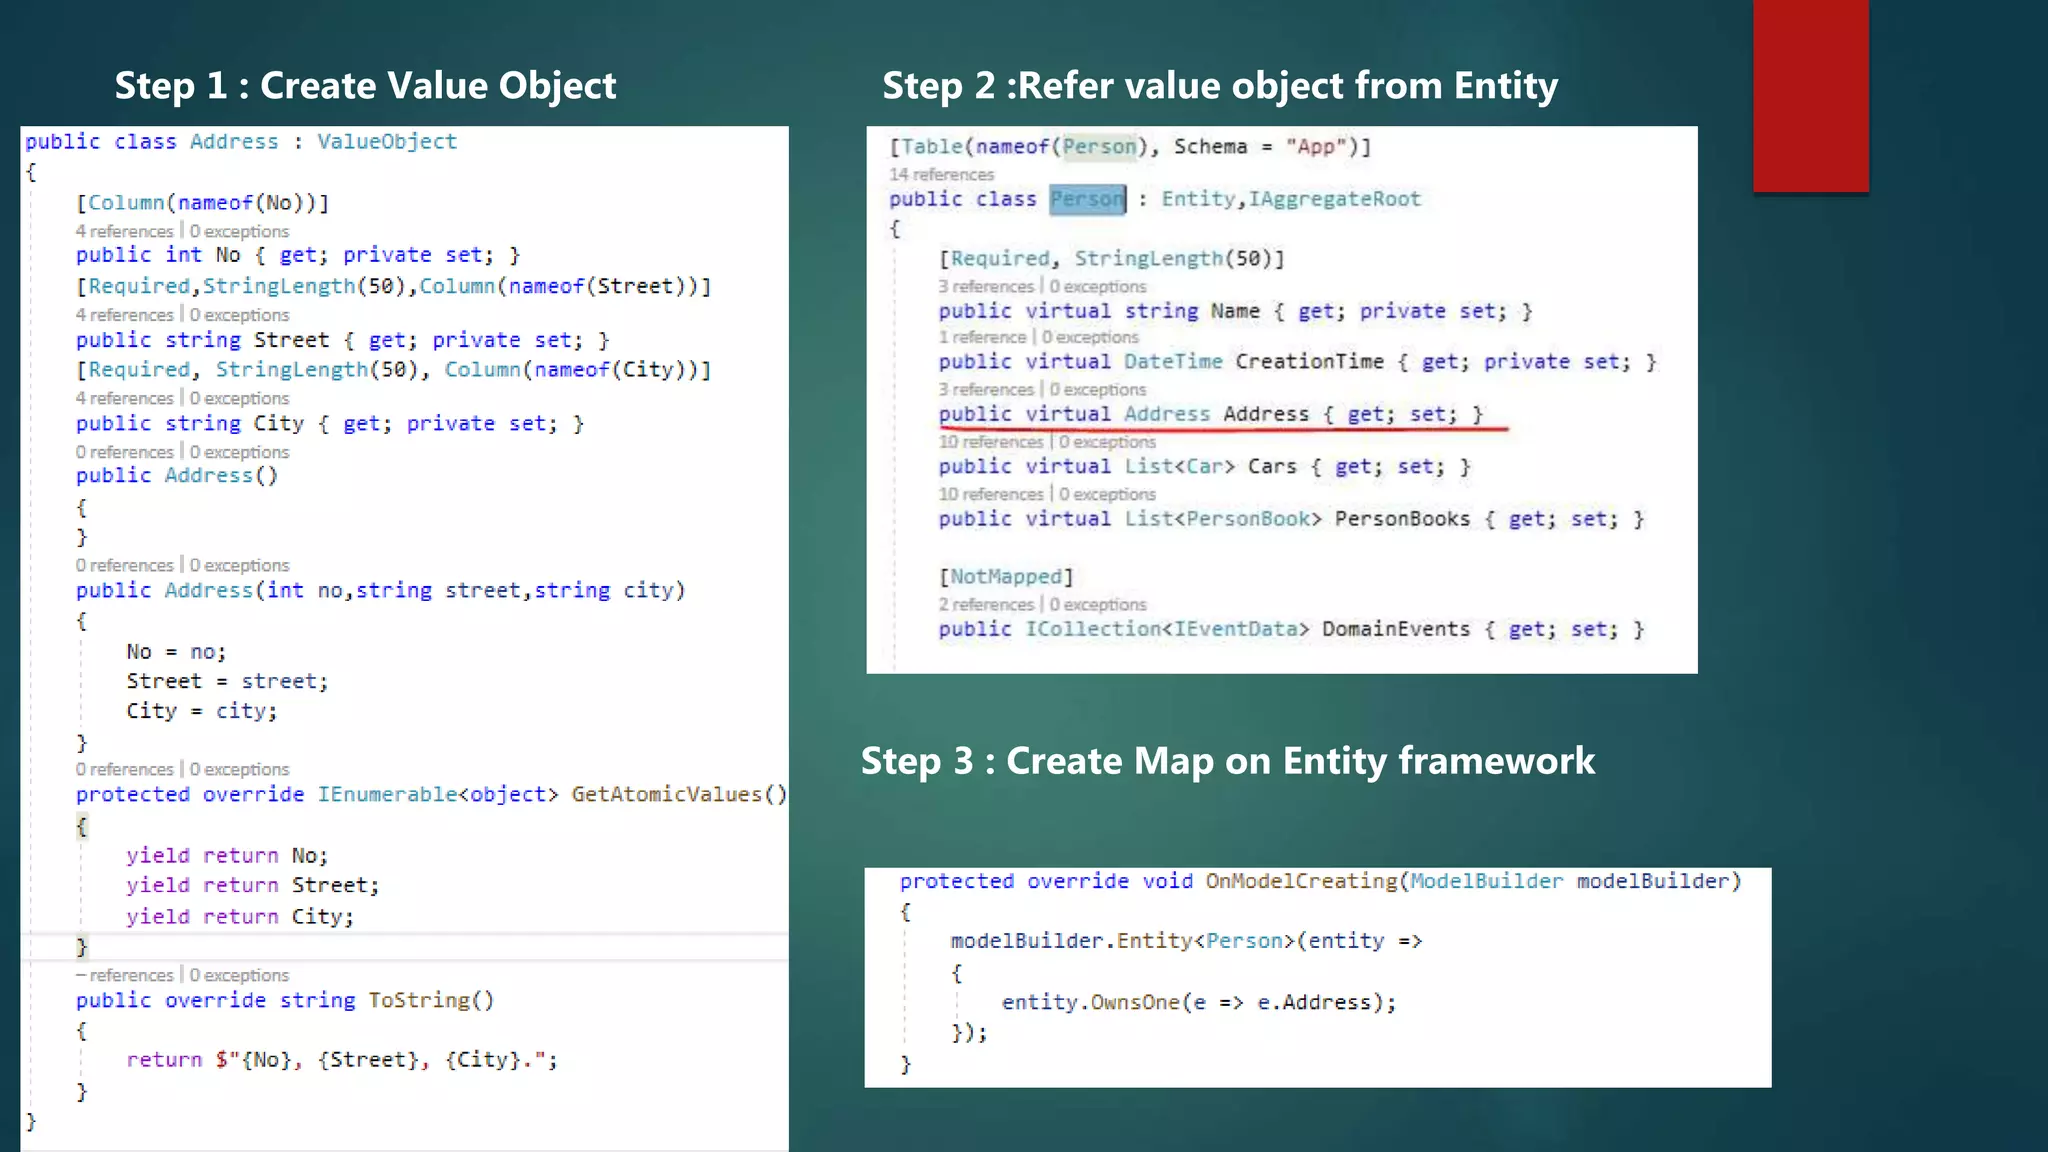Click the 'public virtual string Name' property
Image resolution: width=2048 pixels, height=1152 pixels.
pyautogui.click(x=1235, y=311)
